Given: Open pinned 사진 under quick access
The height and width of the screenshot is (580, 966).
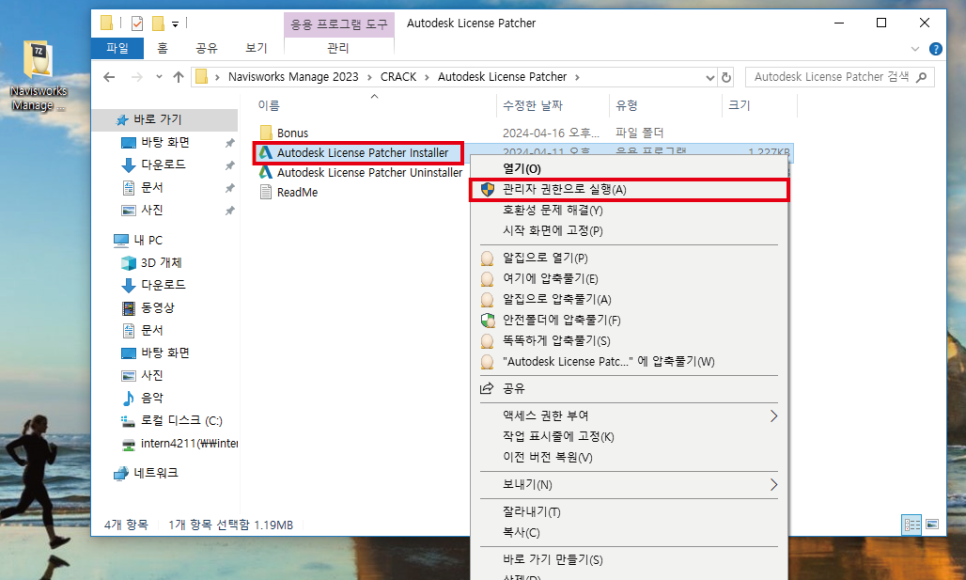Looking at the screenshot, I should (x=152, y=210).
